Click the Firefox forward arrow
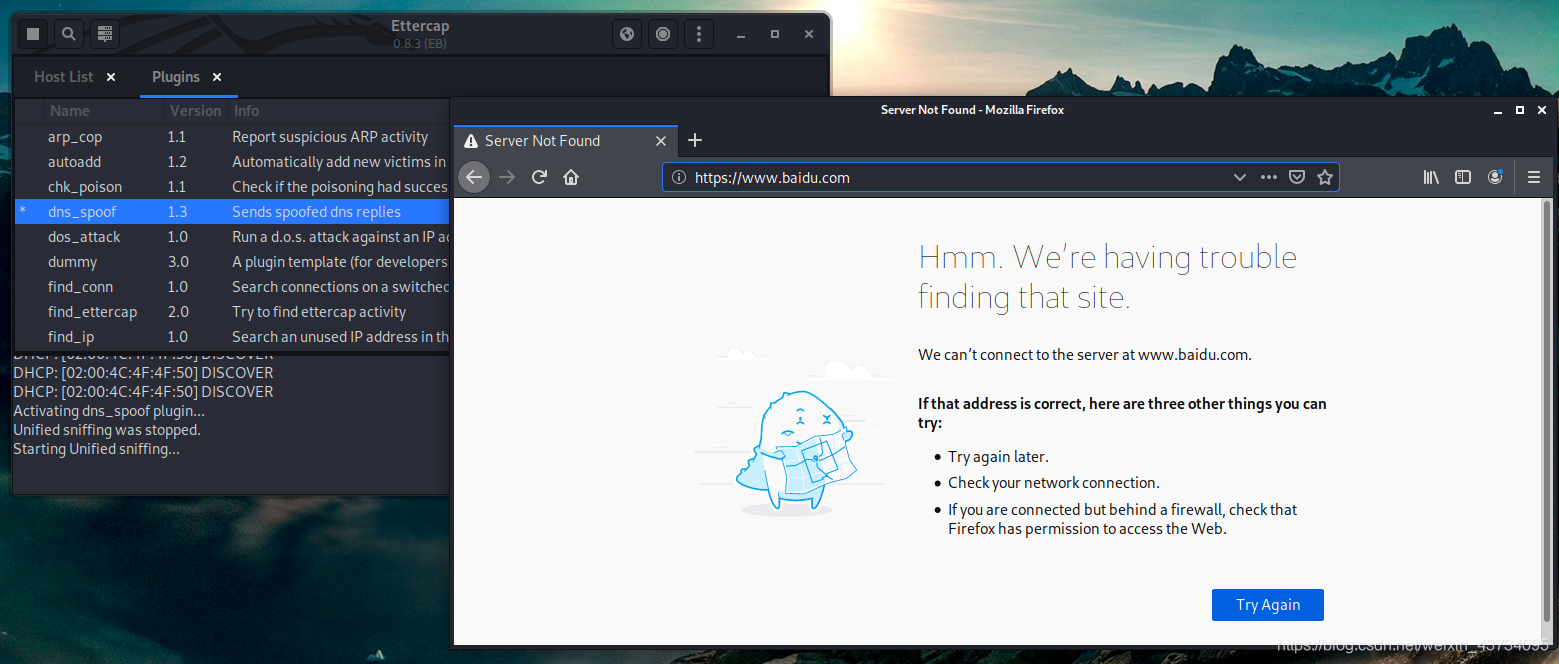 point(507,177)
